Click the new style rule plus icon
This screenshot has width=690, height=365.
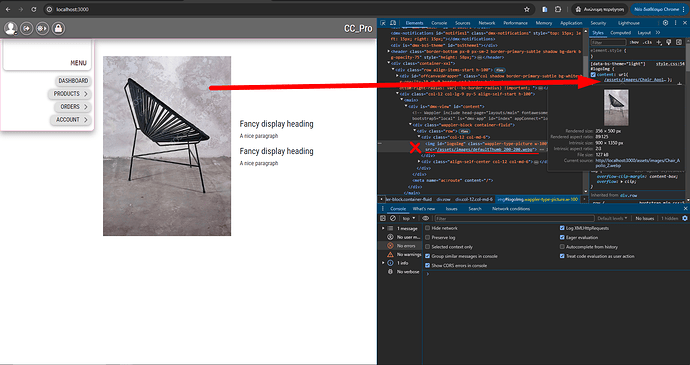click(x=659, y=42)
